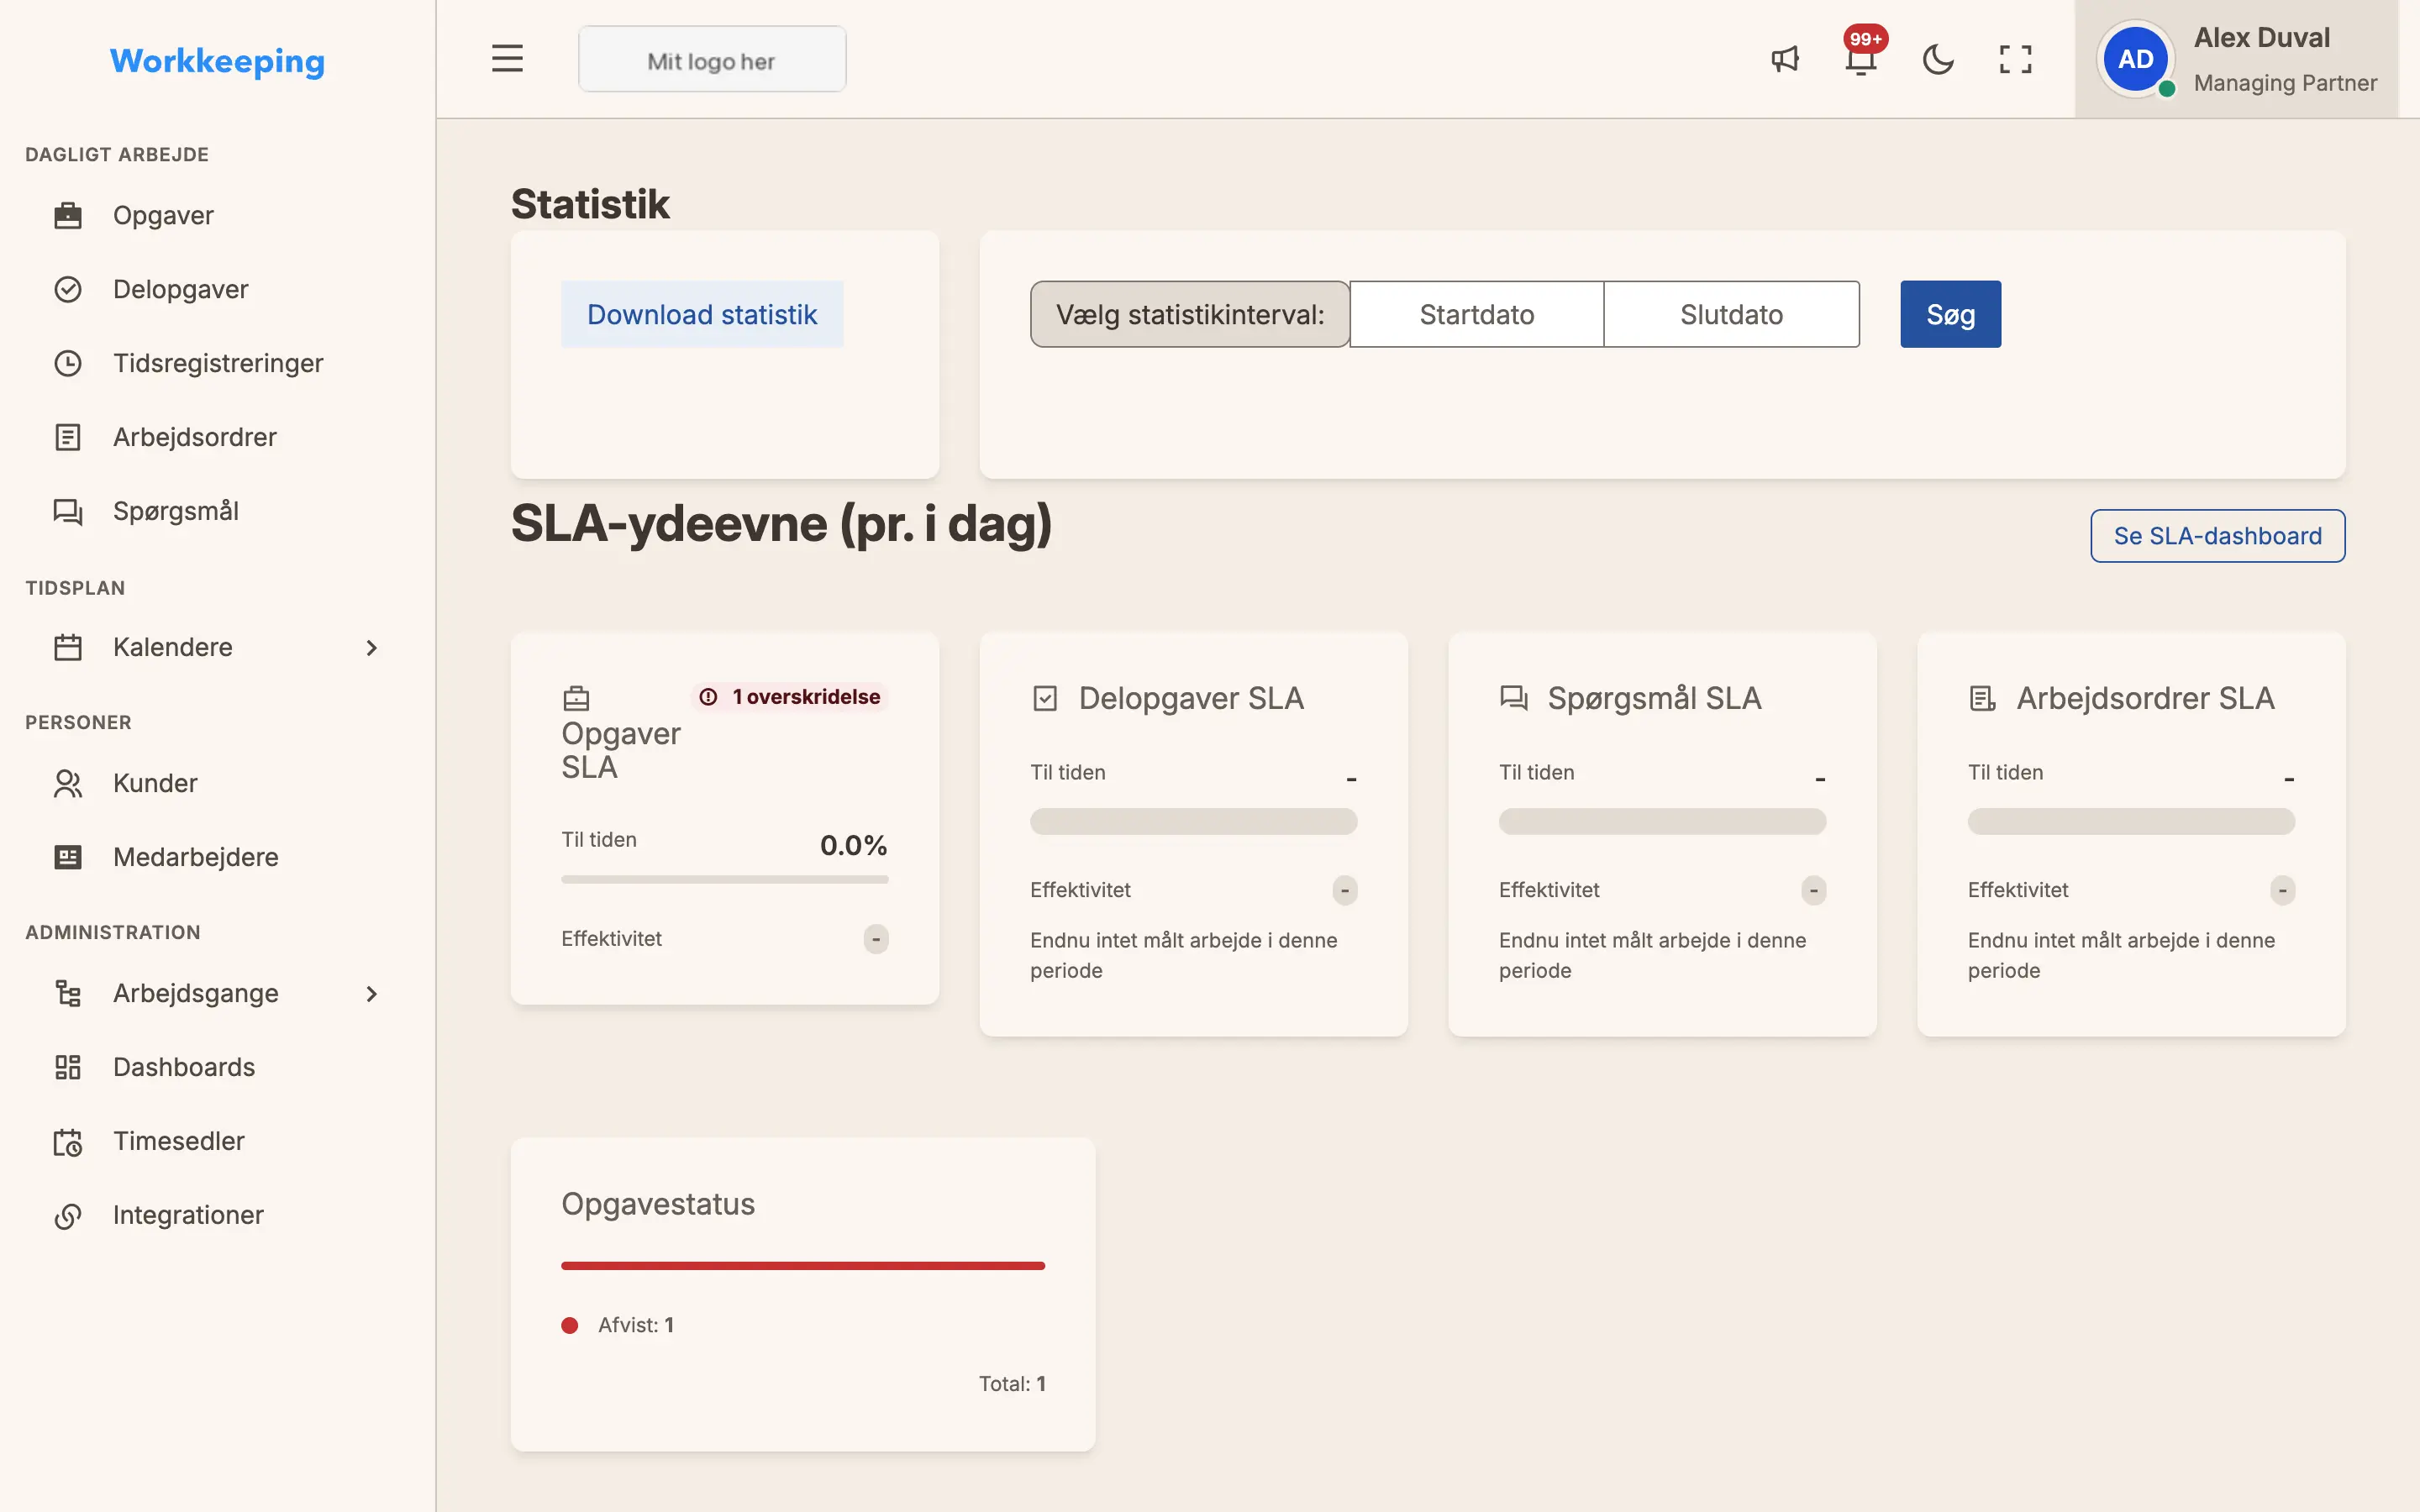Click Delopgaver SLA Effektivitet dash badge
The width and height of the screenshot is (2420, 1512).
coord(1345,890)
